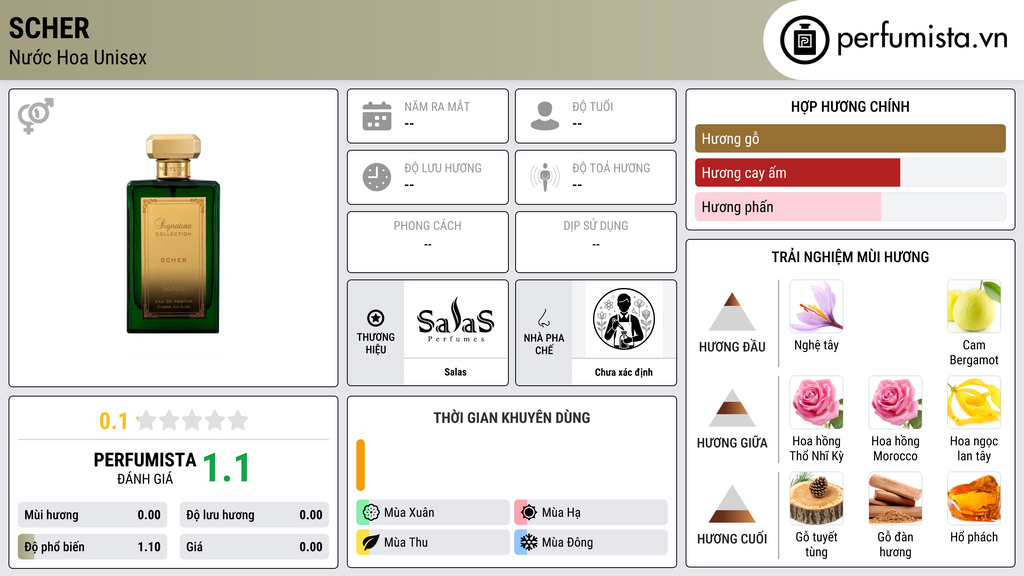Click the Chưa xác định perfumer label
Viewport: 1024px width, 576px height.
[624, 372]
